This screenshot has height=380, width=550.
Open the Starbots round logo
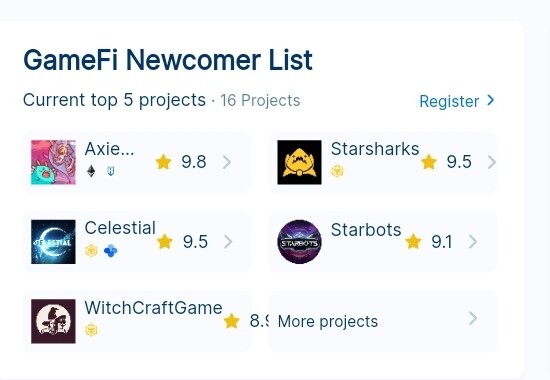point(299,242)
